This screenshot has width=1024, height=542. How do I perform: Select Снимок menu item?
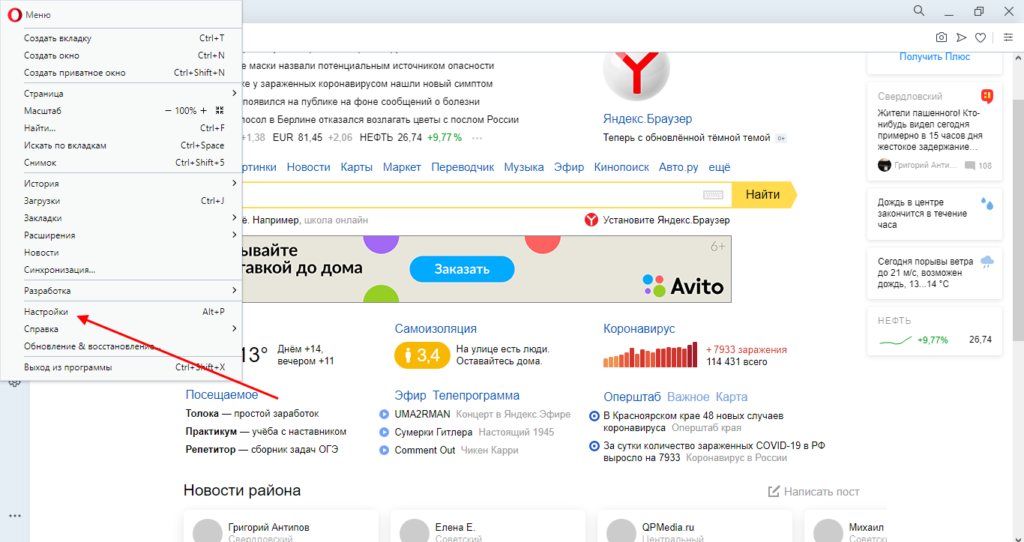[121, 163]
